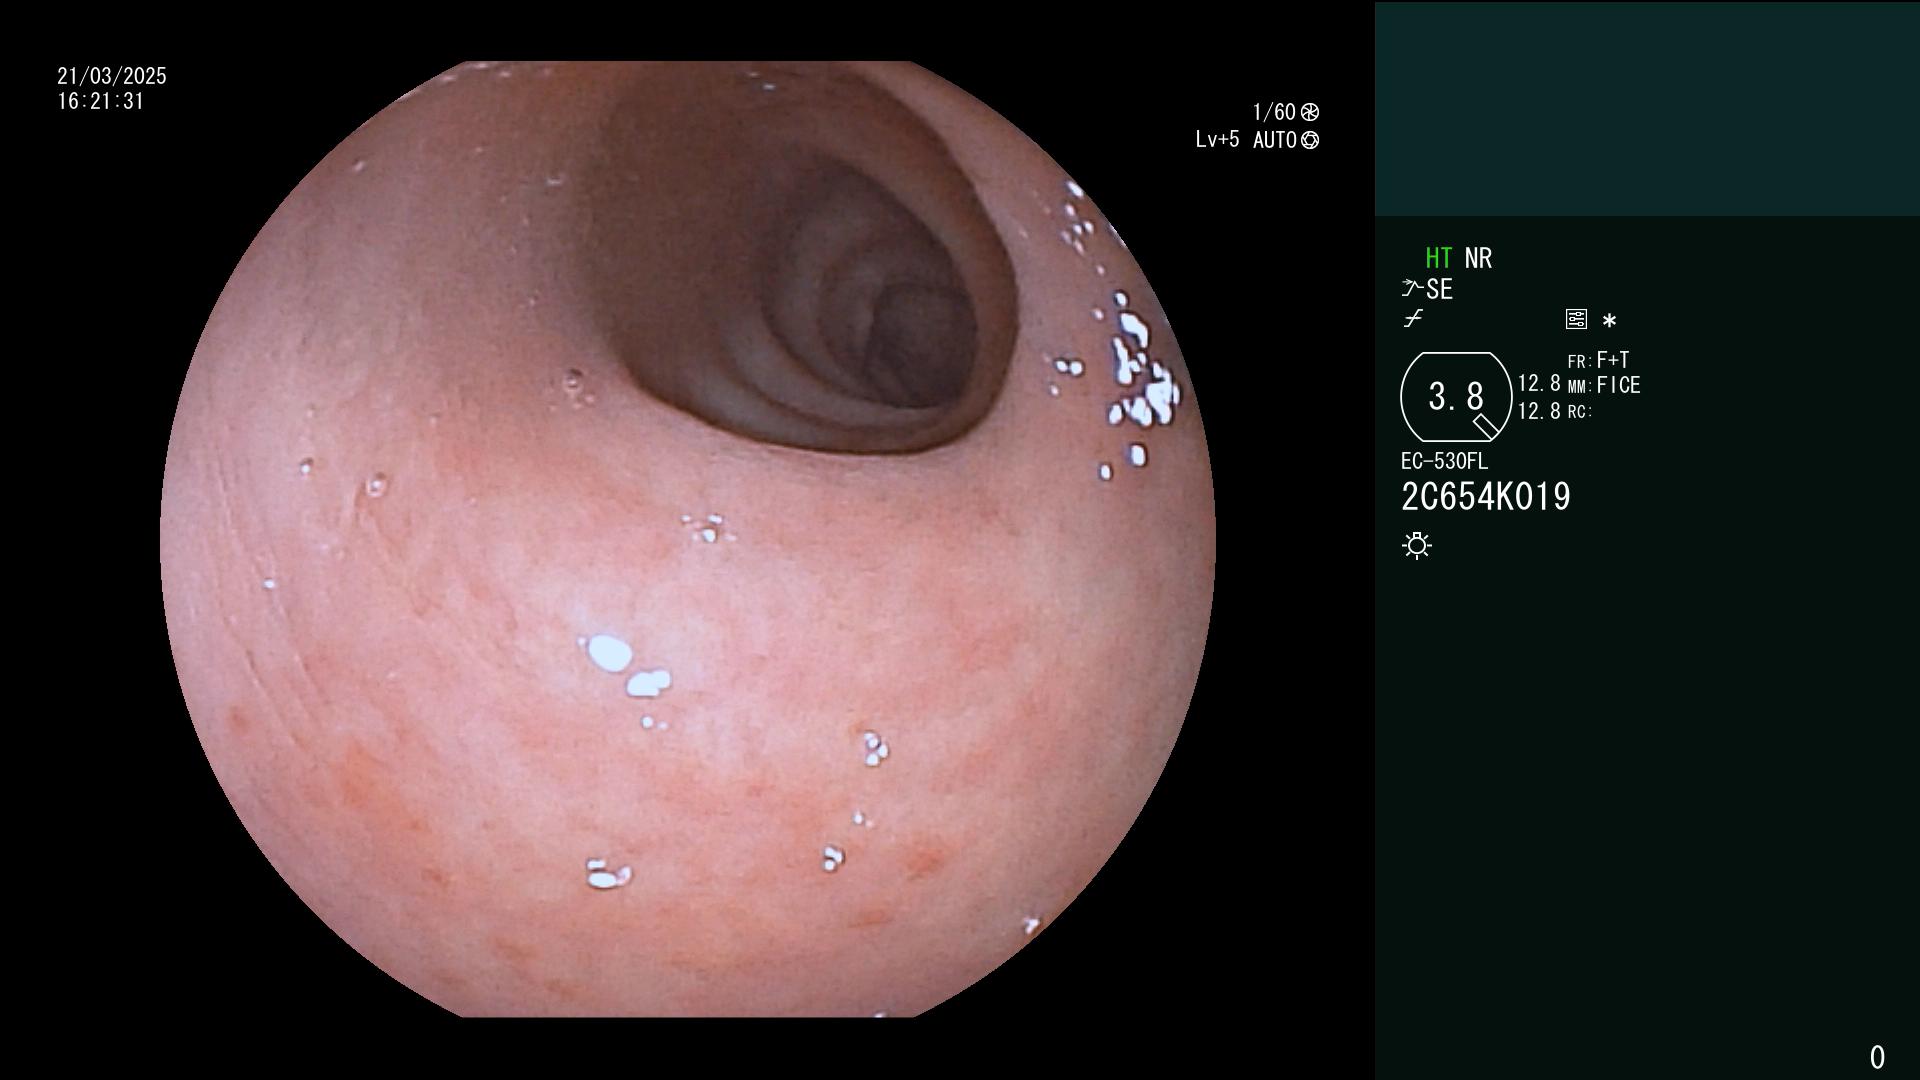Click the MM: FICE mode setting
This screenshot has height=1080, width=1920.
coord(1604,385)
